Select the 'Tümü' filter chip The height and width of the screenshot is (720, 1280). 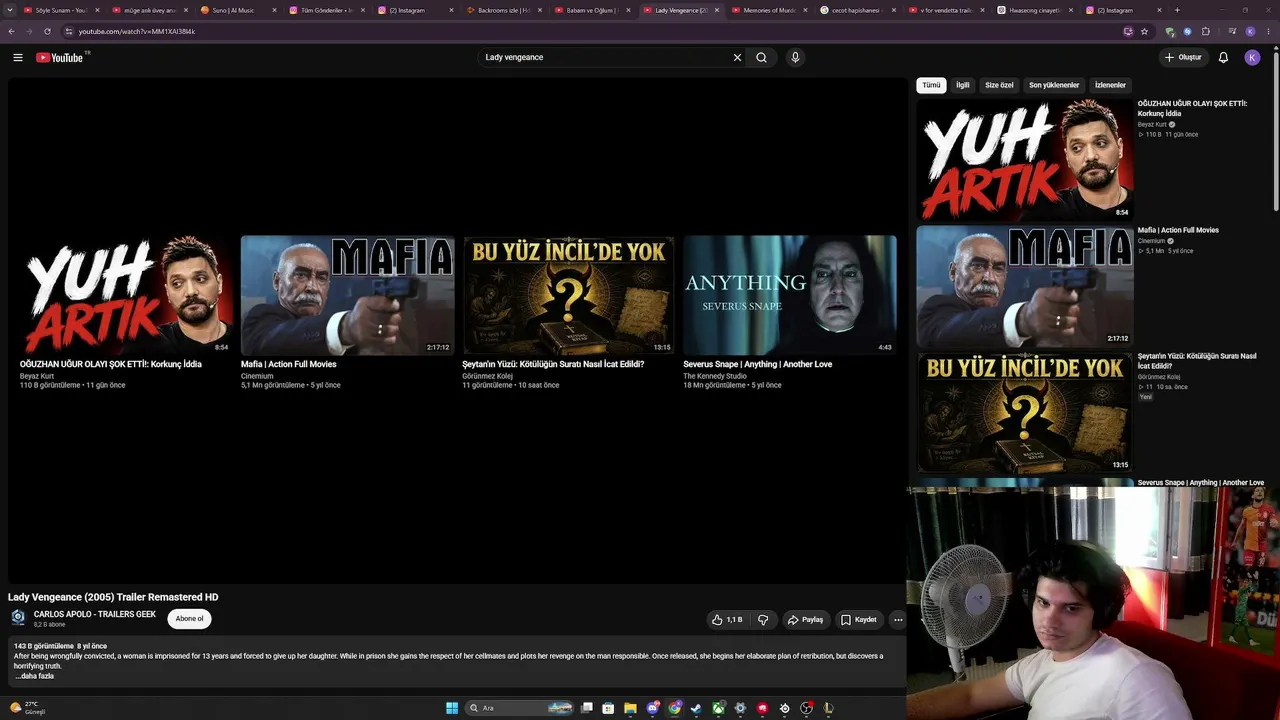point(931,85)
